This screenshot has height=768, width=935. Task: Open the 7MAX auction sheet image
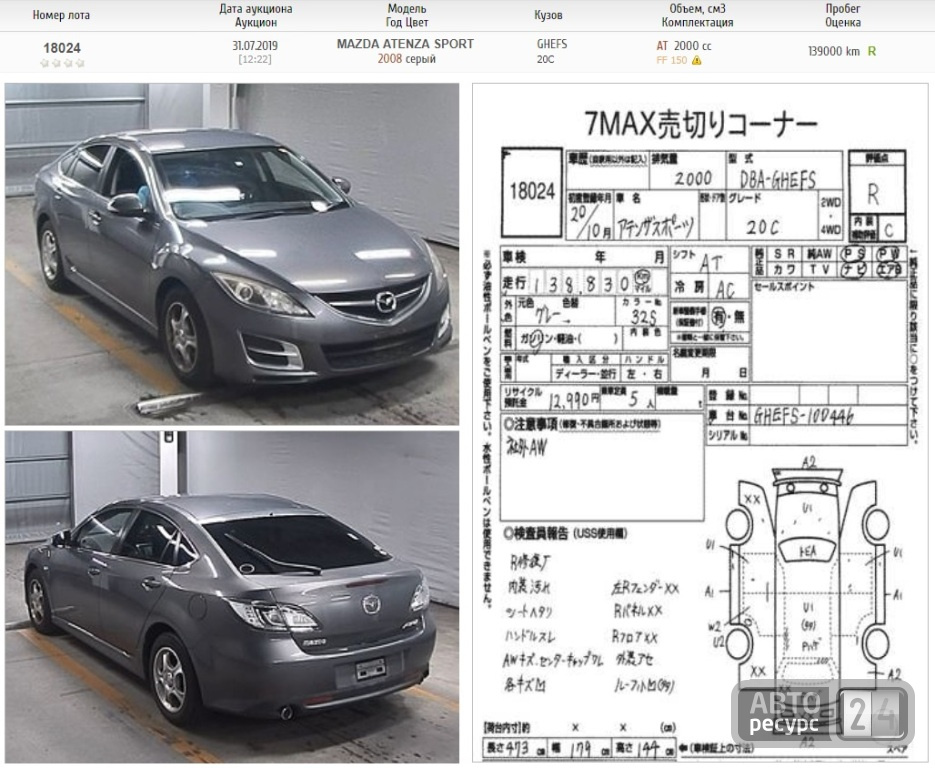pos(701,423)
